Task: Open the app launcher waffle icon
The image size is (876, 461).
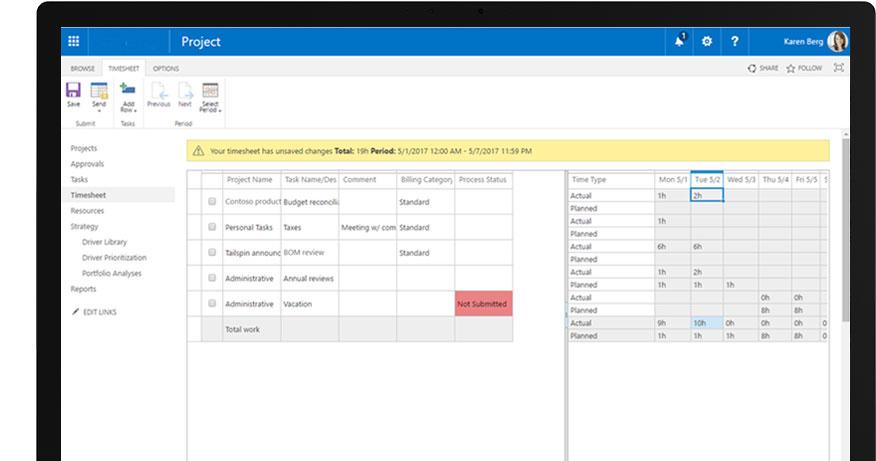Action: point(74,42)
